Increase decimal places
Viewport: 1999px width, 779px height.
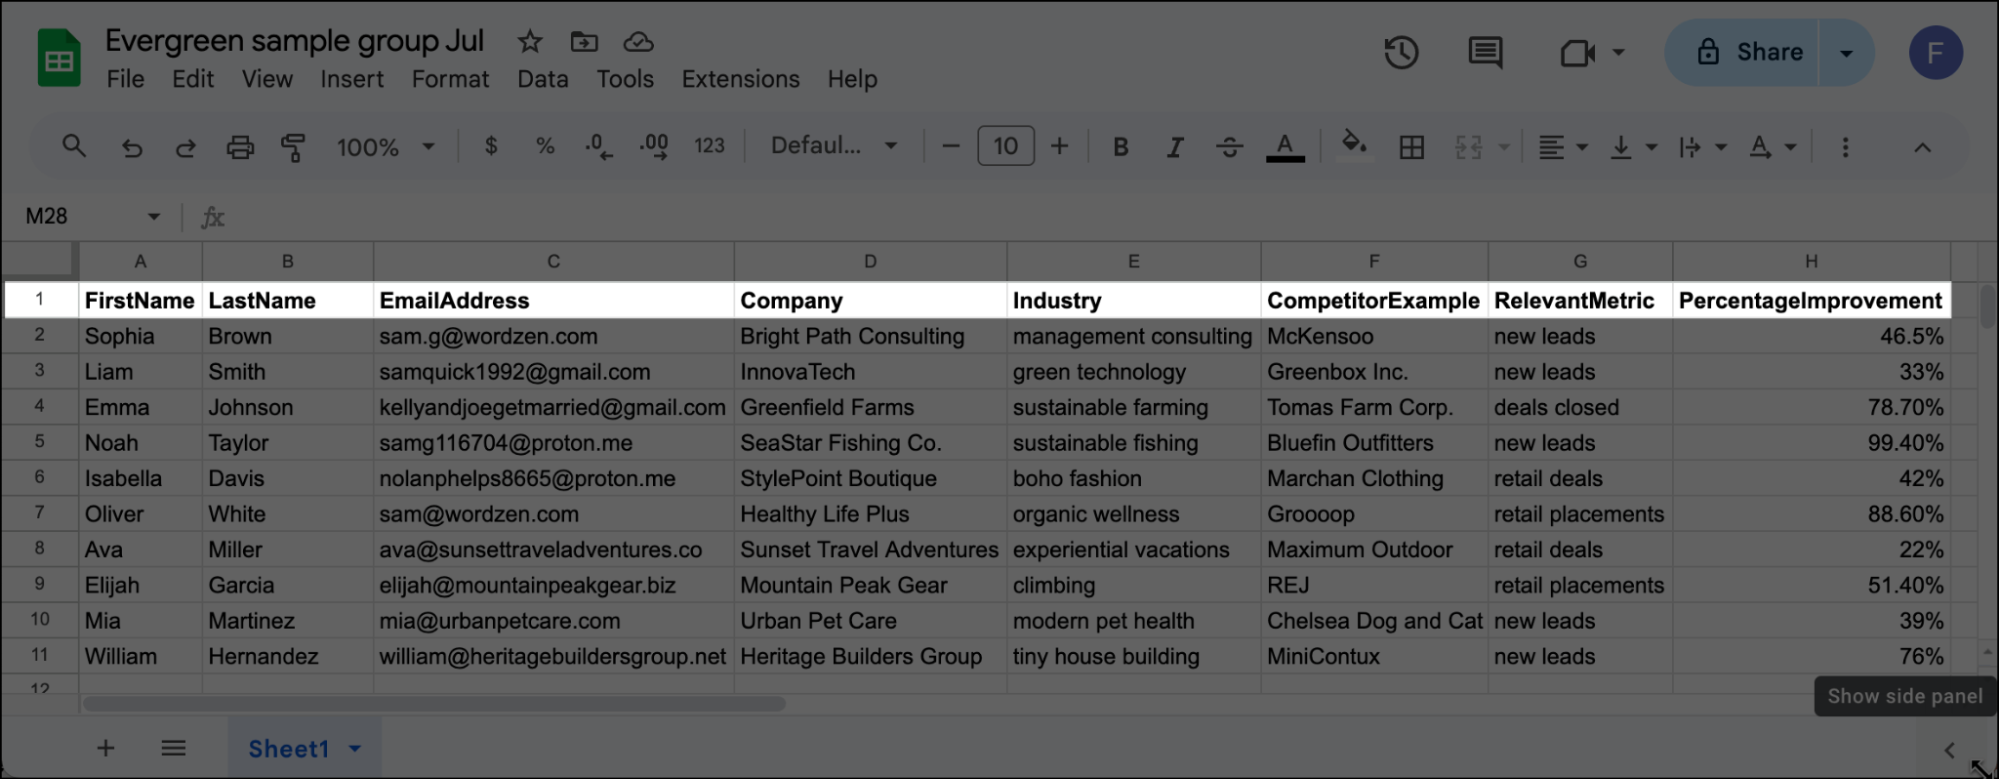pyautogui.click(x=654, y=147)
